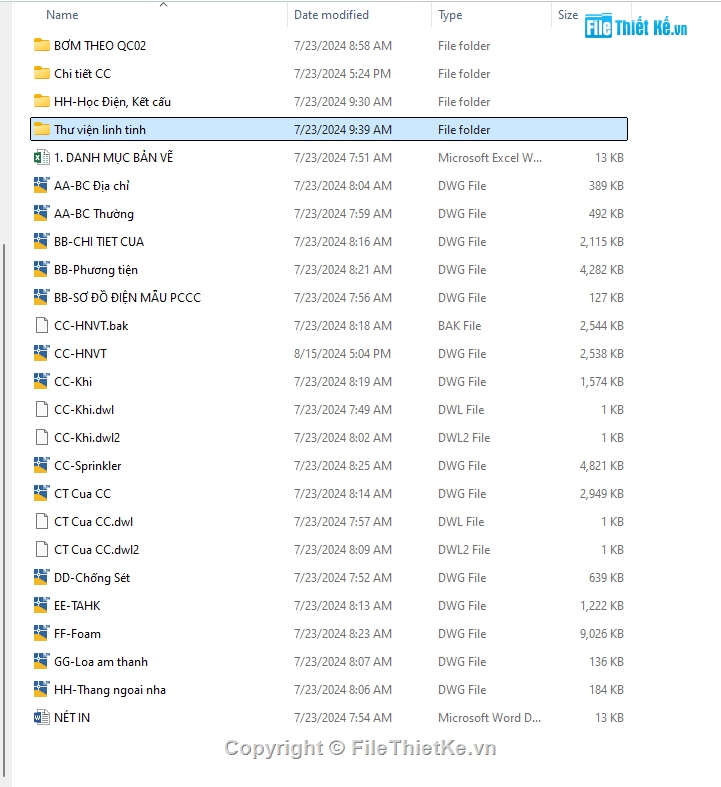The height and width of the screenshot is (787, 721).
Task: Click the DWG icon of BB-CHI TIET CUA
Action: (42, 241)
